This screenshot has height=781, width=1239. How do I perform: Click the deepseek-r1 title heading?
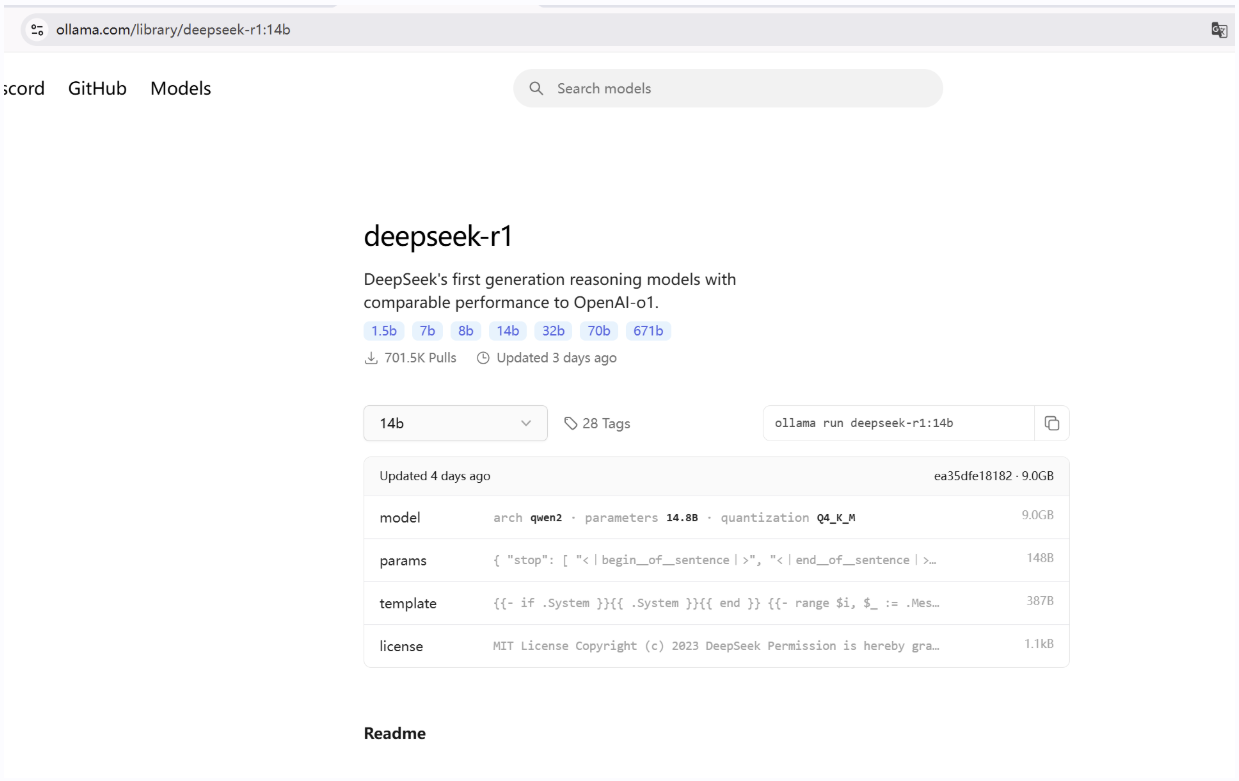point(439,236)
